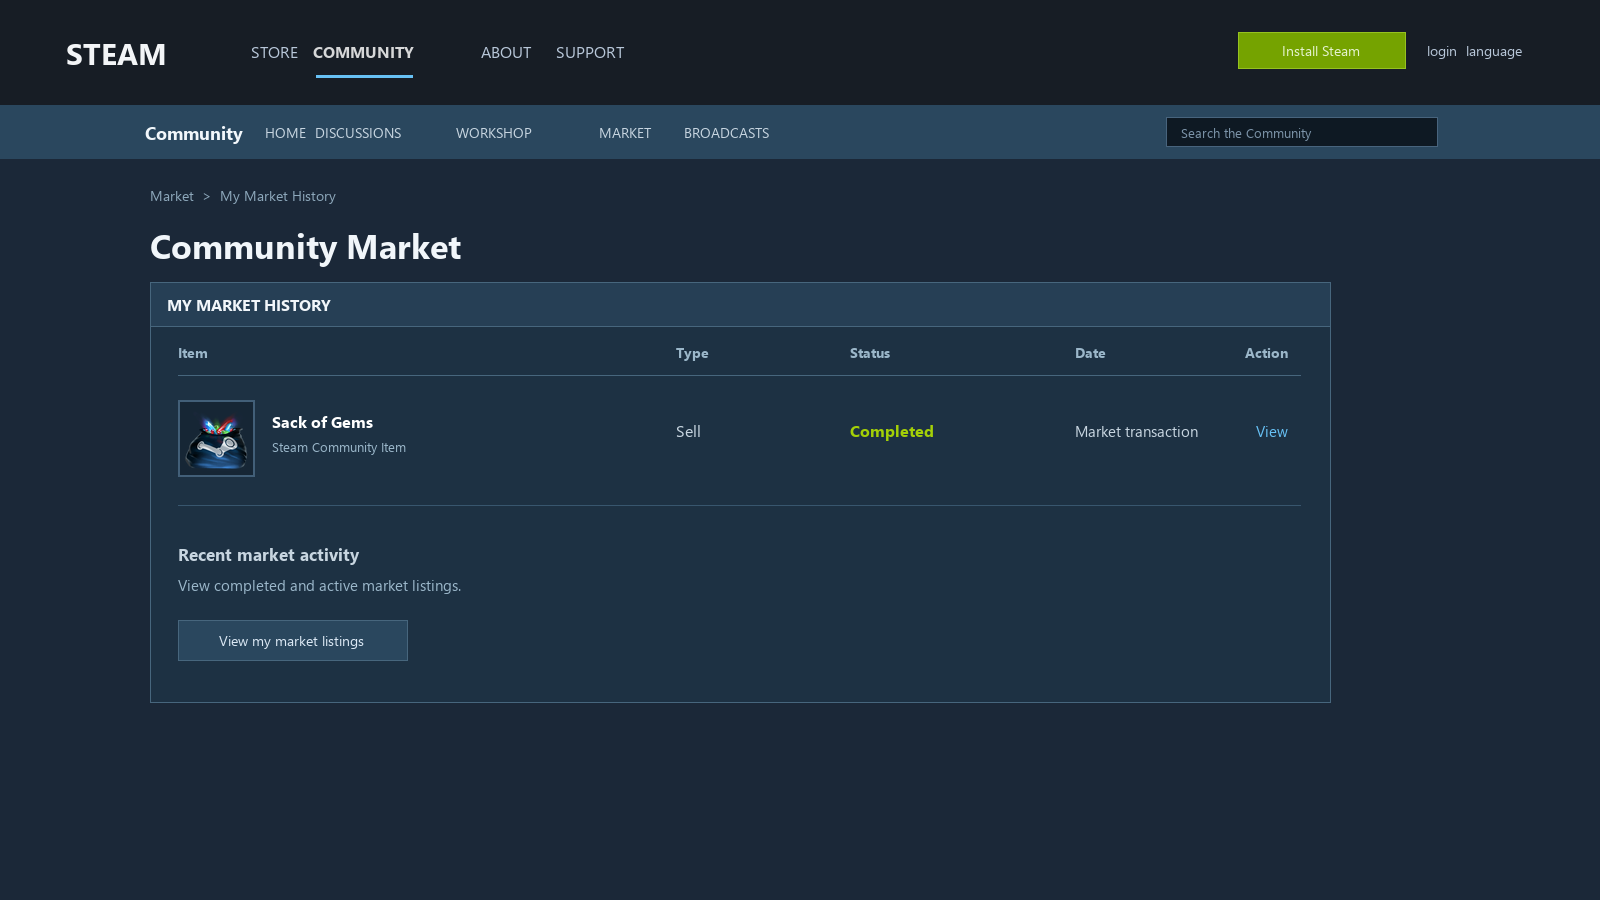Click the Item column header
The width and height of the screenshot is (1600, 900).
click(193, 353)
